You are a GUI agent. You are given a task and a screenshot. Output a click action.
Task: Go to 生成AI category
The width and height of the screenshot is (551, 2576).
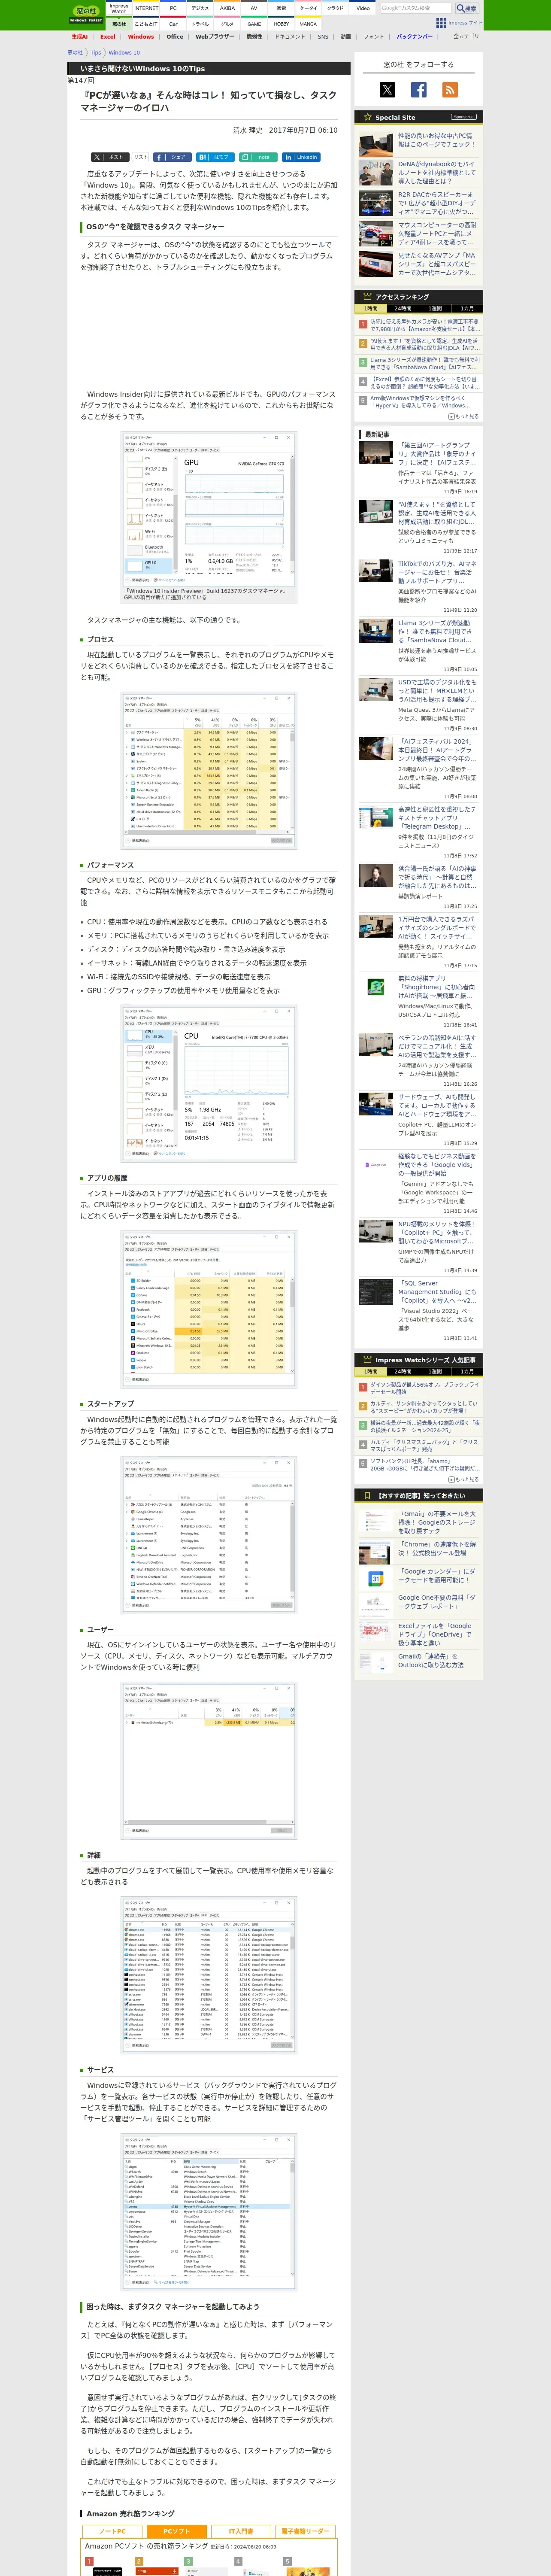(79, 36)
